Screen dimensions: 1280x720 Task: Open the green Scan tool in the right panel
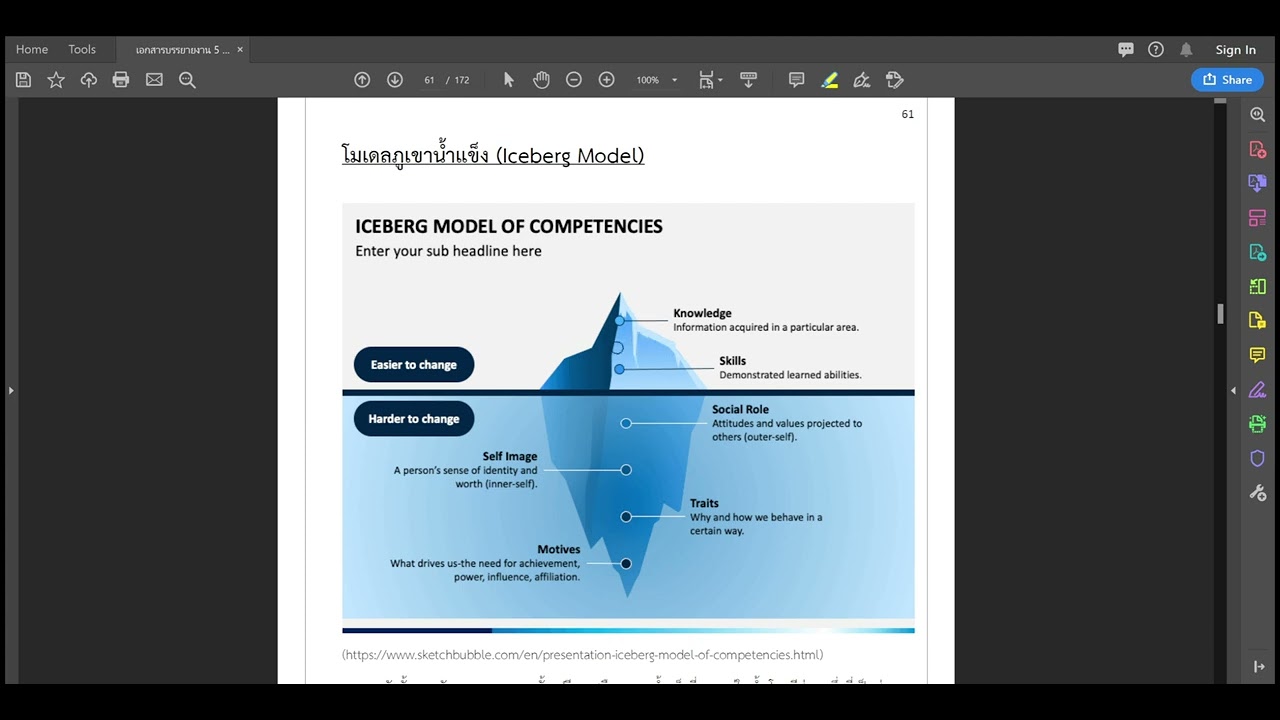coord(1258,424)
